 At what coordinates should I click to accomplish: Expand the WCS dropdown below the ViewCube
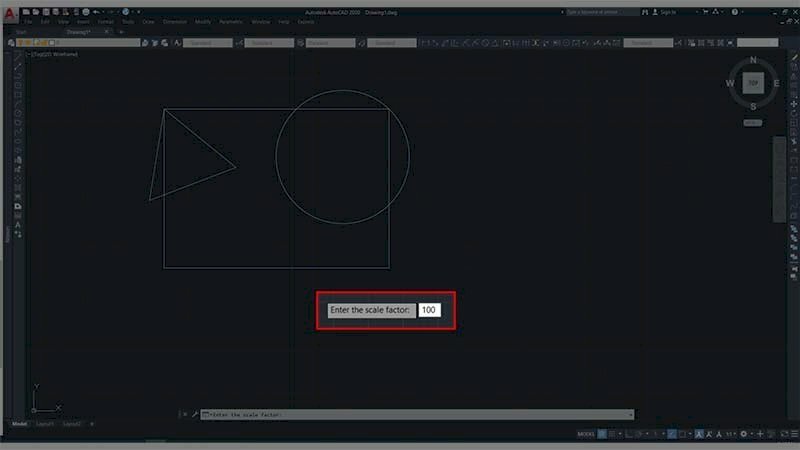(x=752, y=123)
